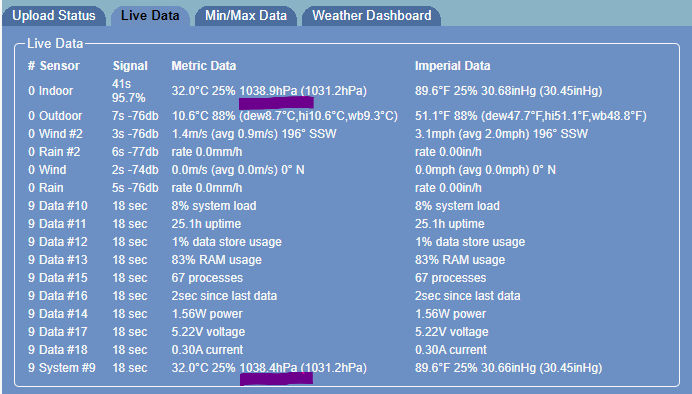Image resolution: width=692 pixels, height=394 pixels.
Task: Click the Indoor 1038.9hPa pressure reading
Action: point(268,91)
